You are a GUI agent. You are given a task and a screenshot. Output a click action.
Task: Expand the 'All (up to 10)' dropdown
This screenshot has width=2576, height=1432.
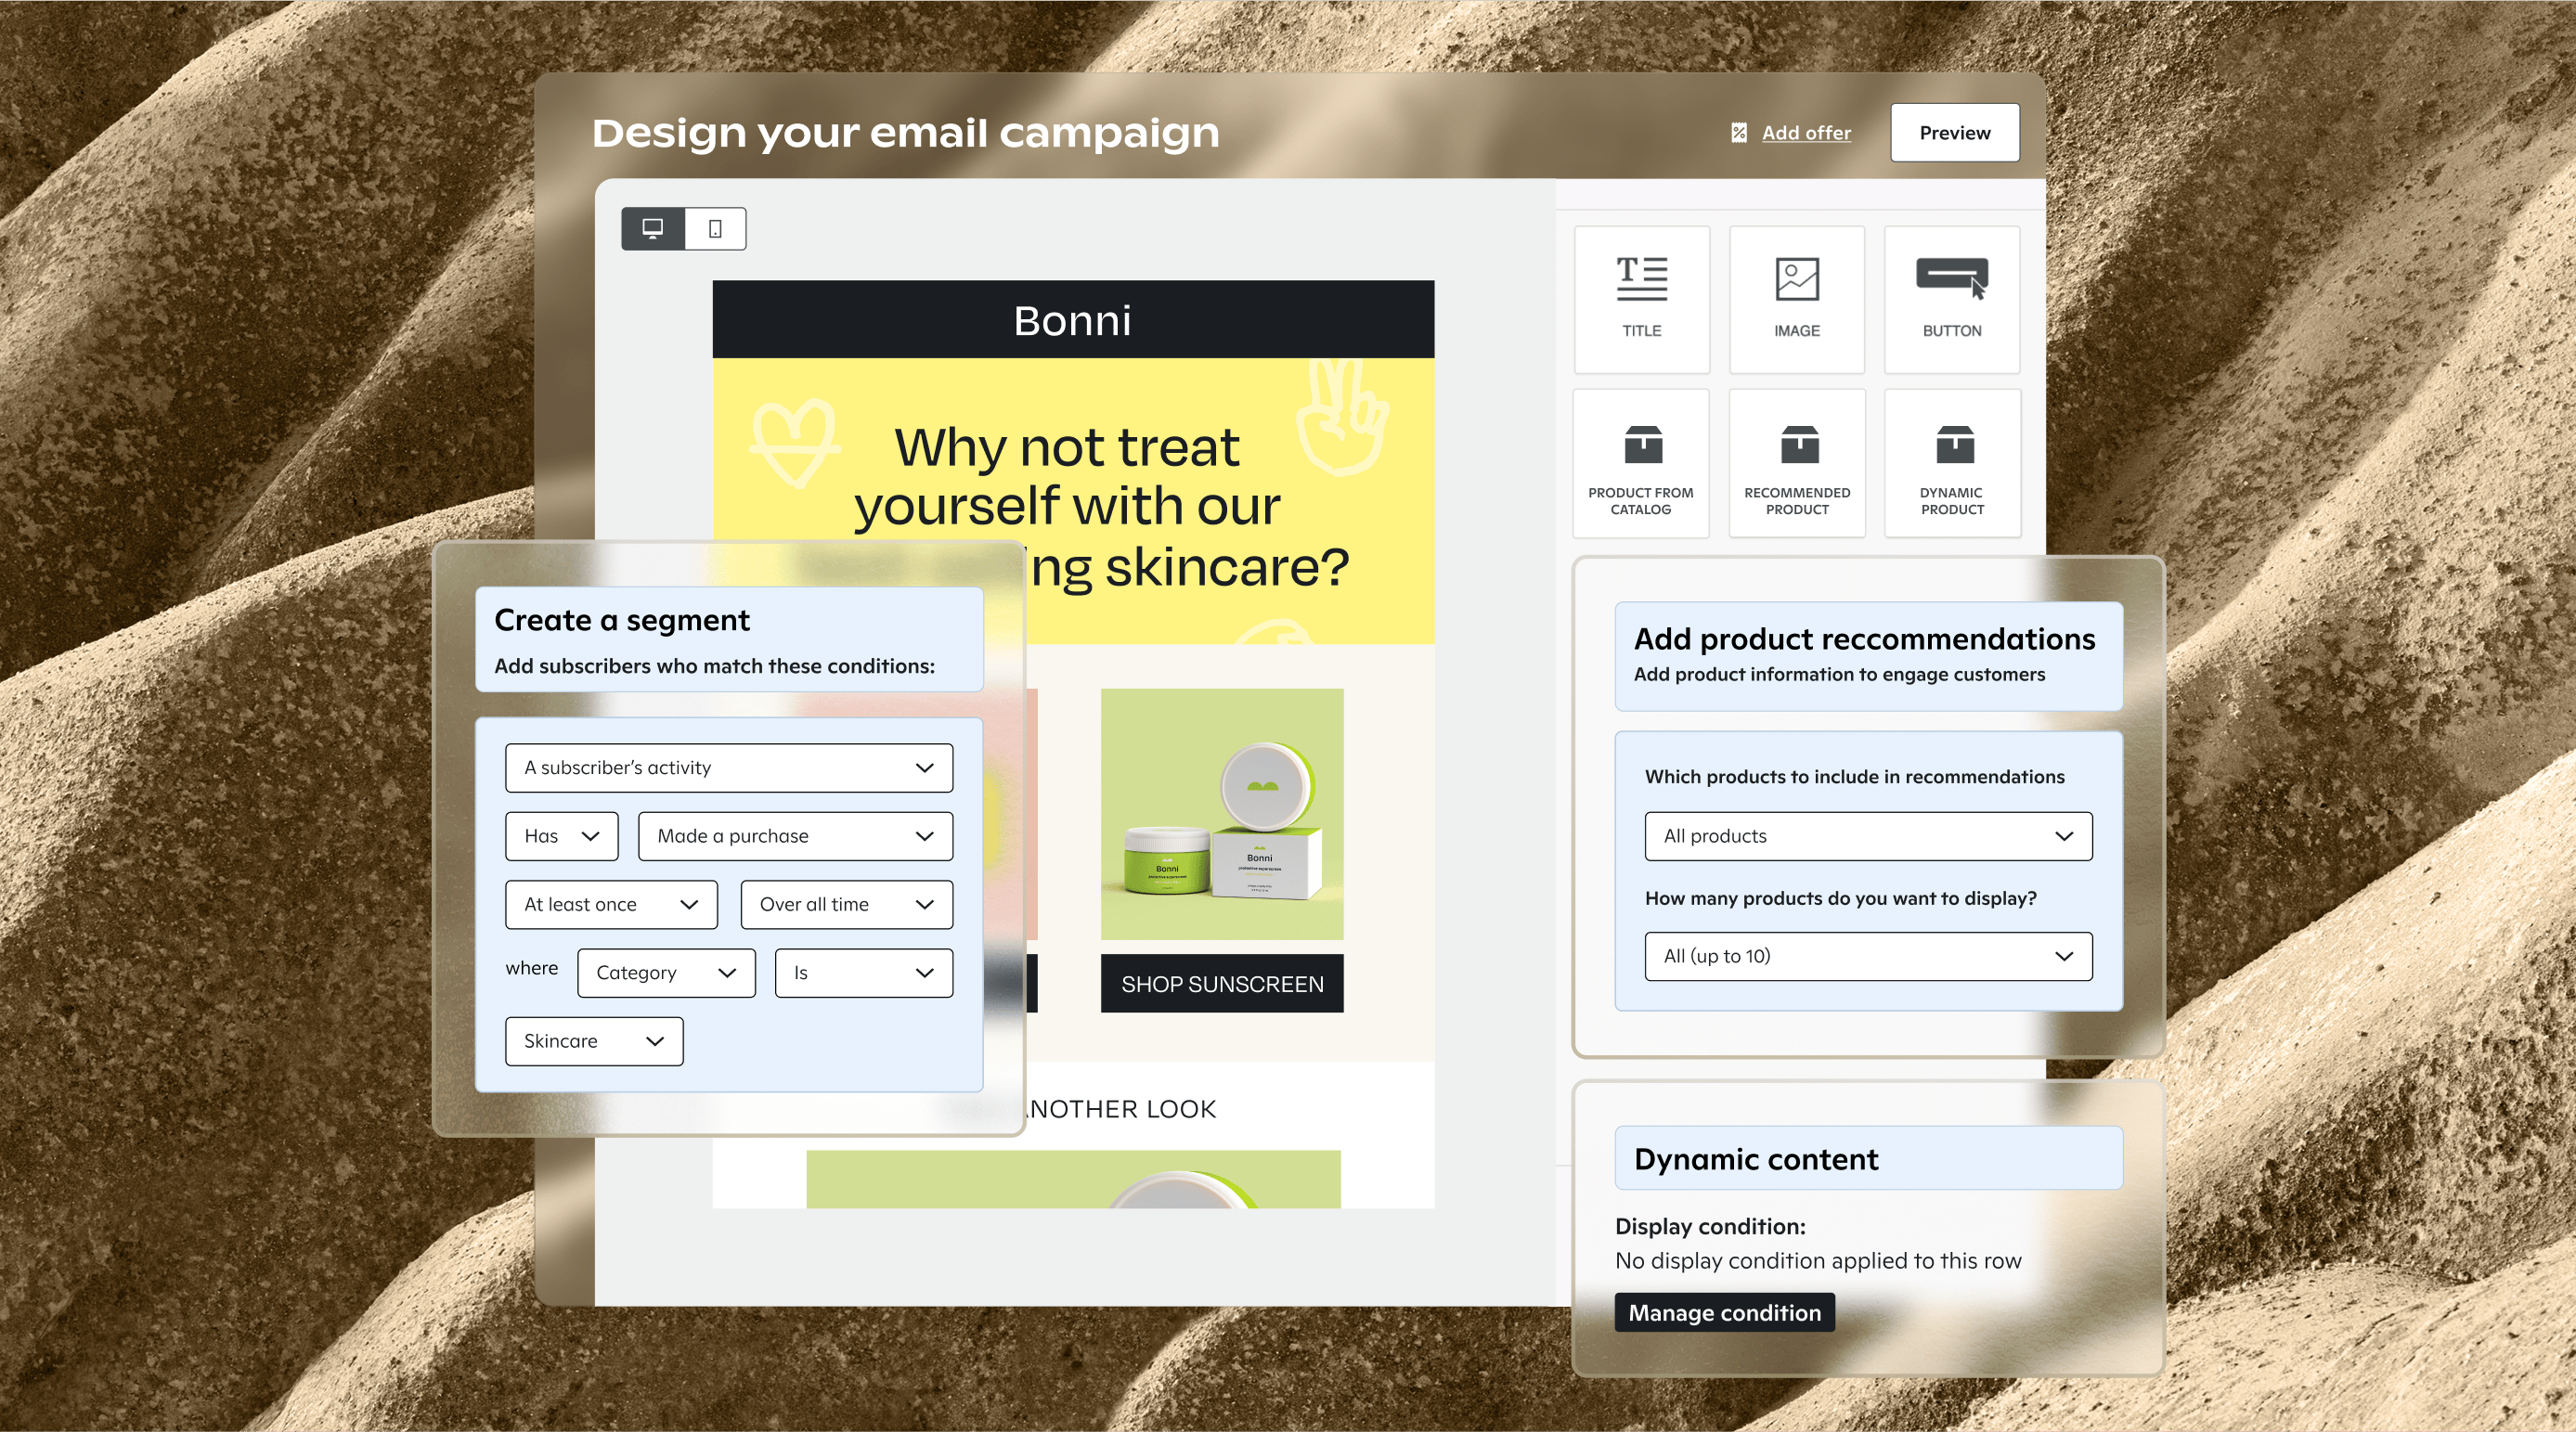tap(1867, 956)
